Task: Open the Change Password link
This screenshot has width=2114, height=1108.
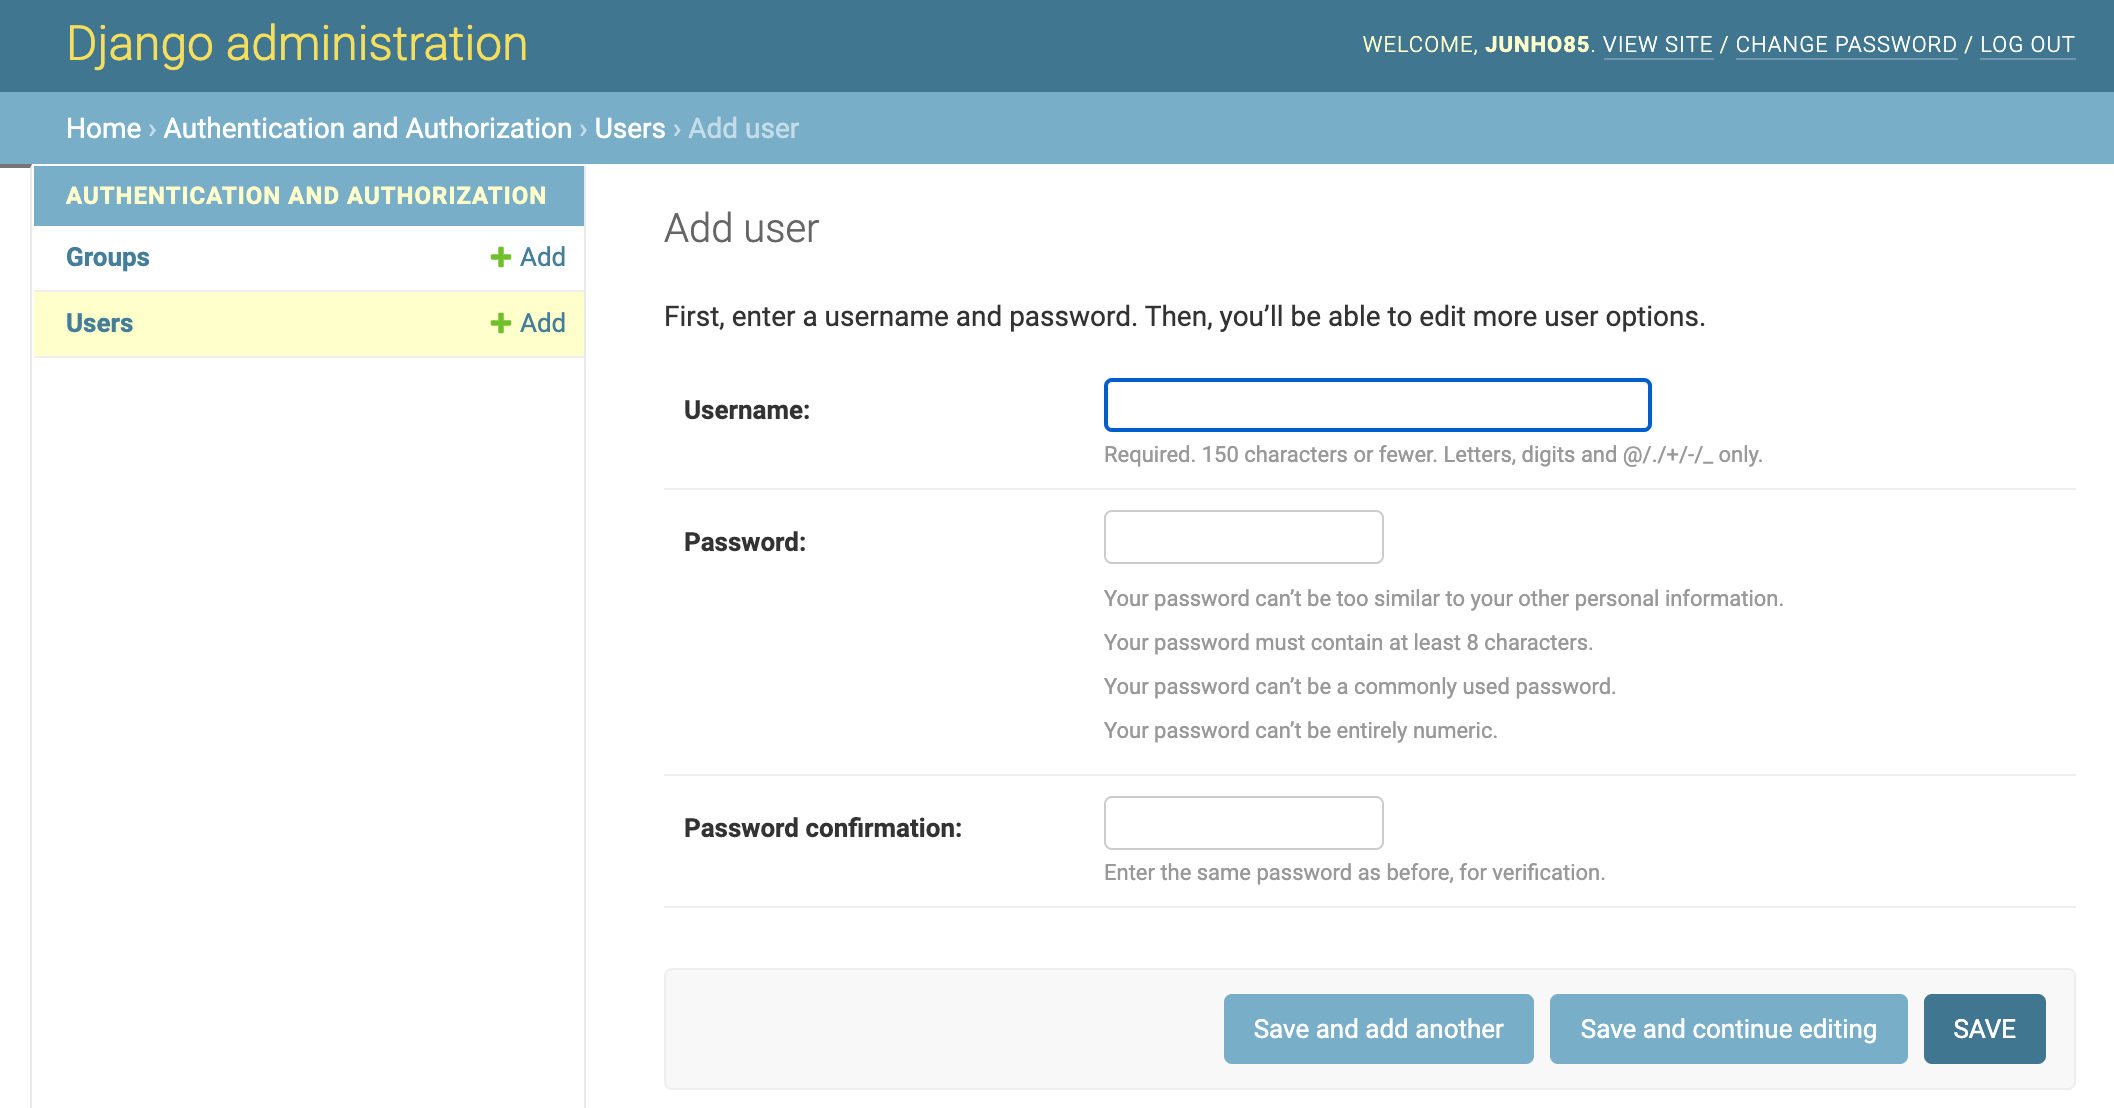Action: tap(1845, 45)
